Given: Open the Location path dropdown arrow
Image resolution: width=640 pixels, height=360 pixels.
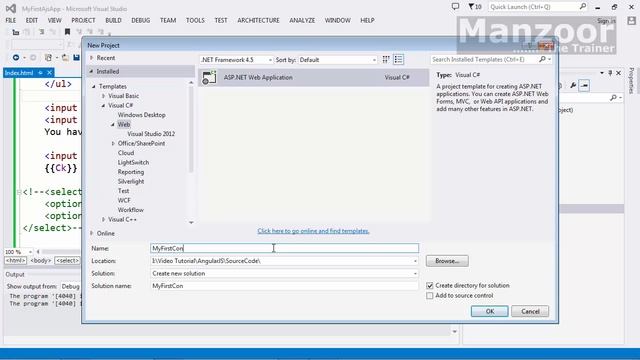Looking at the screenshot, I should coord(415,261).
